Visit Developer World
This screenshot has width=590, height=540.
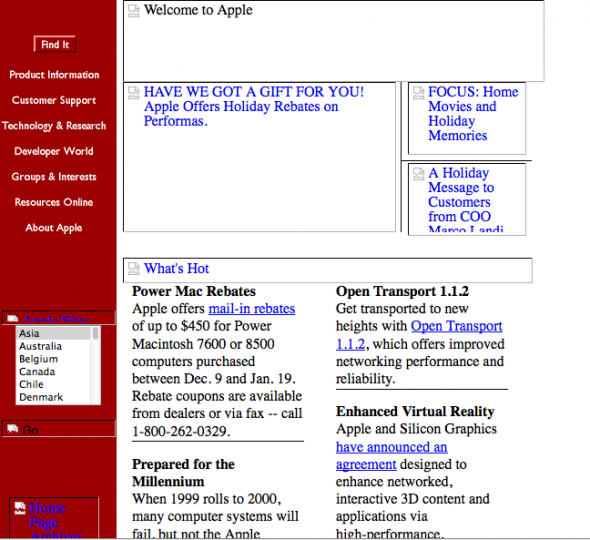point(54,151)
